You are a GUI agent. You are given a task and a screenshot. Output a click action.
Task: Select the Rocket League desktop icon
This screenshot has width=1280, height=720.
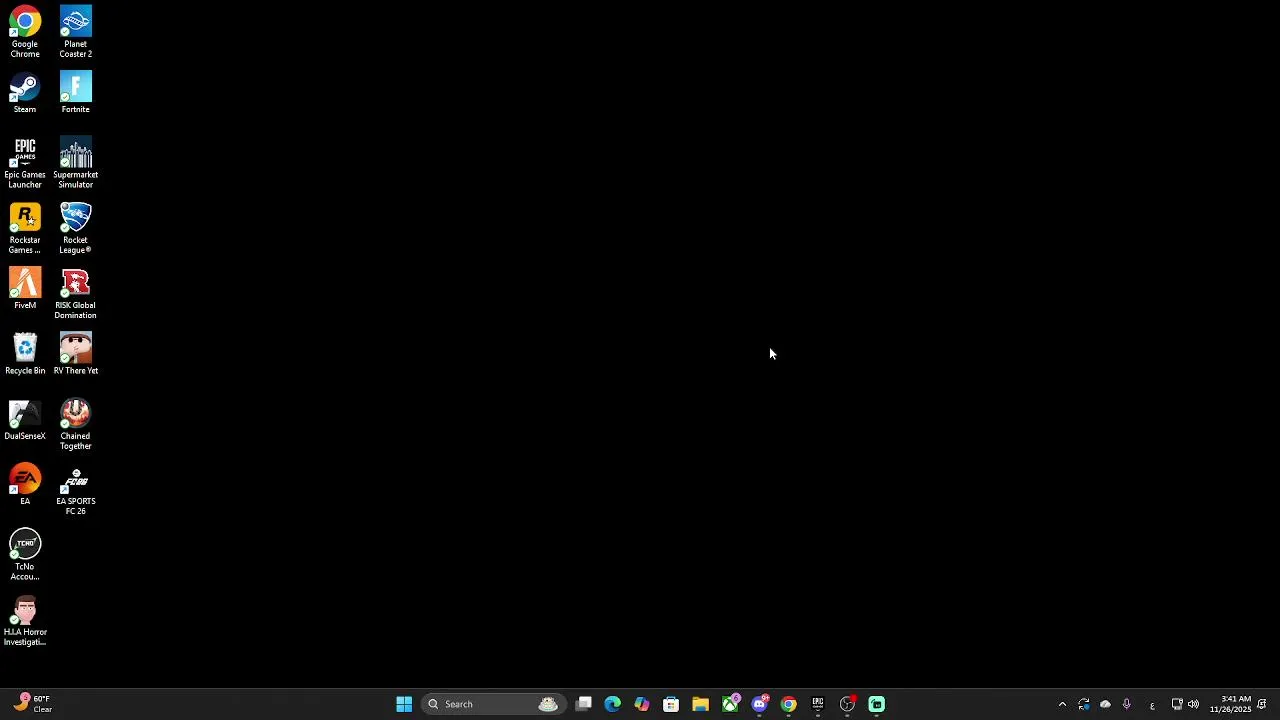[75, 229]
